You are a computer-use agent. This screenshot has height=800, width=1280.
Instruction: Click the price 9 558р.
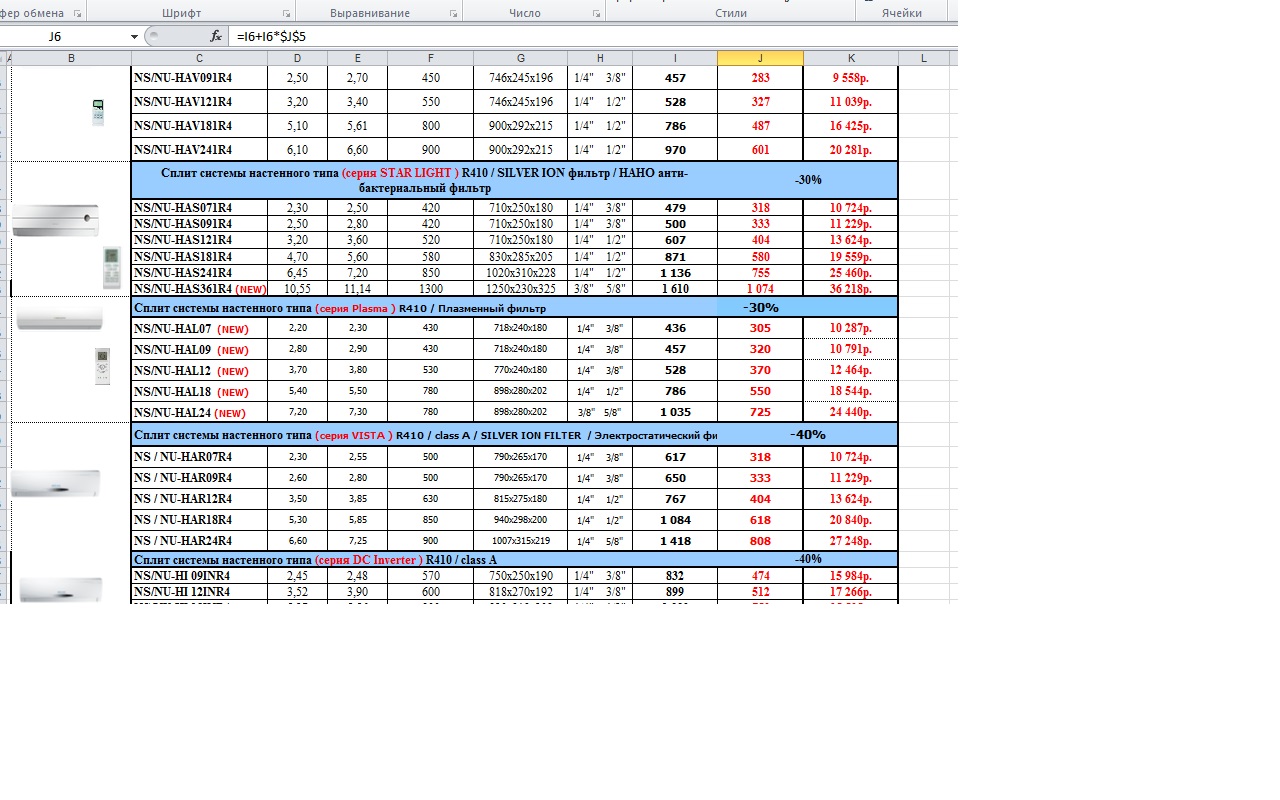pyautogui.click(x=851, y=78)
